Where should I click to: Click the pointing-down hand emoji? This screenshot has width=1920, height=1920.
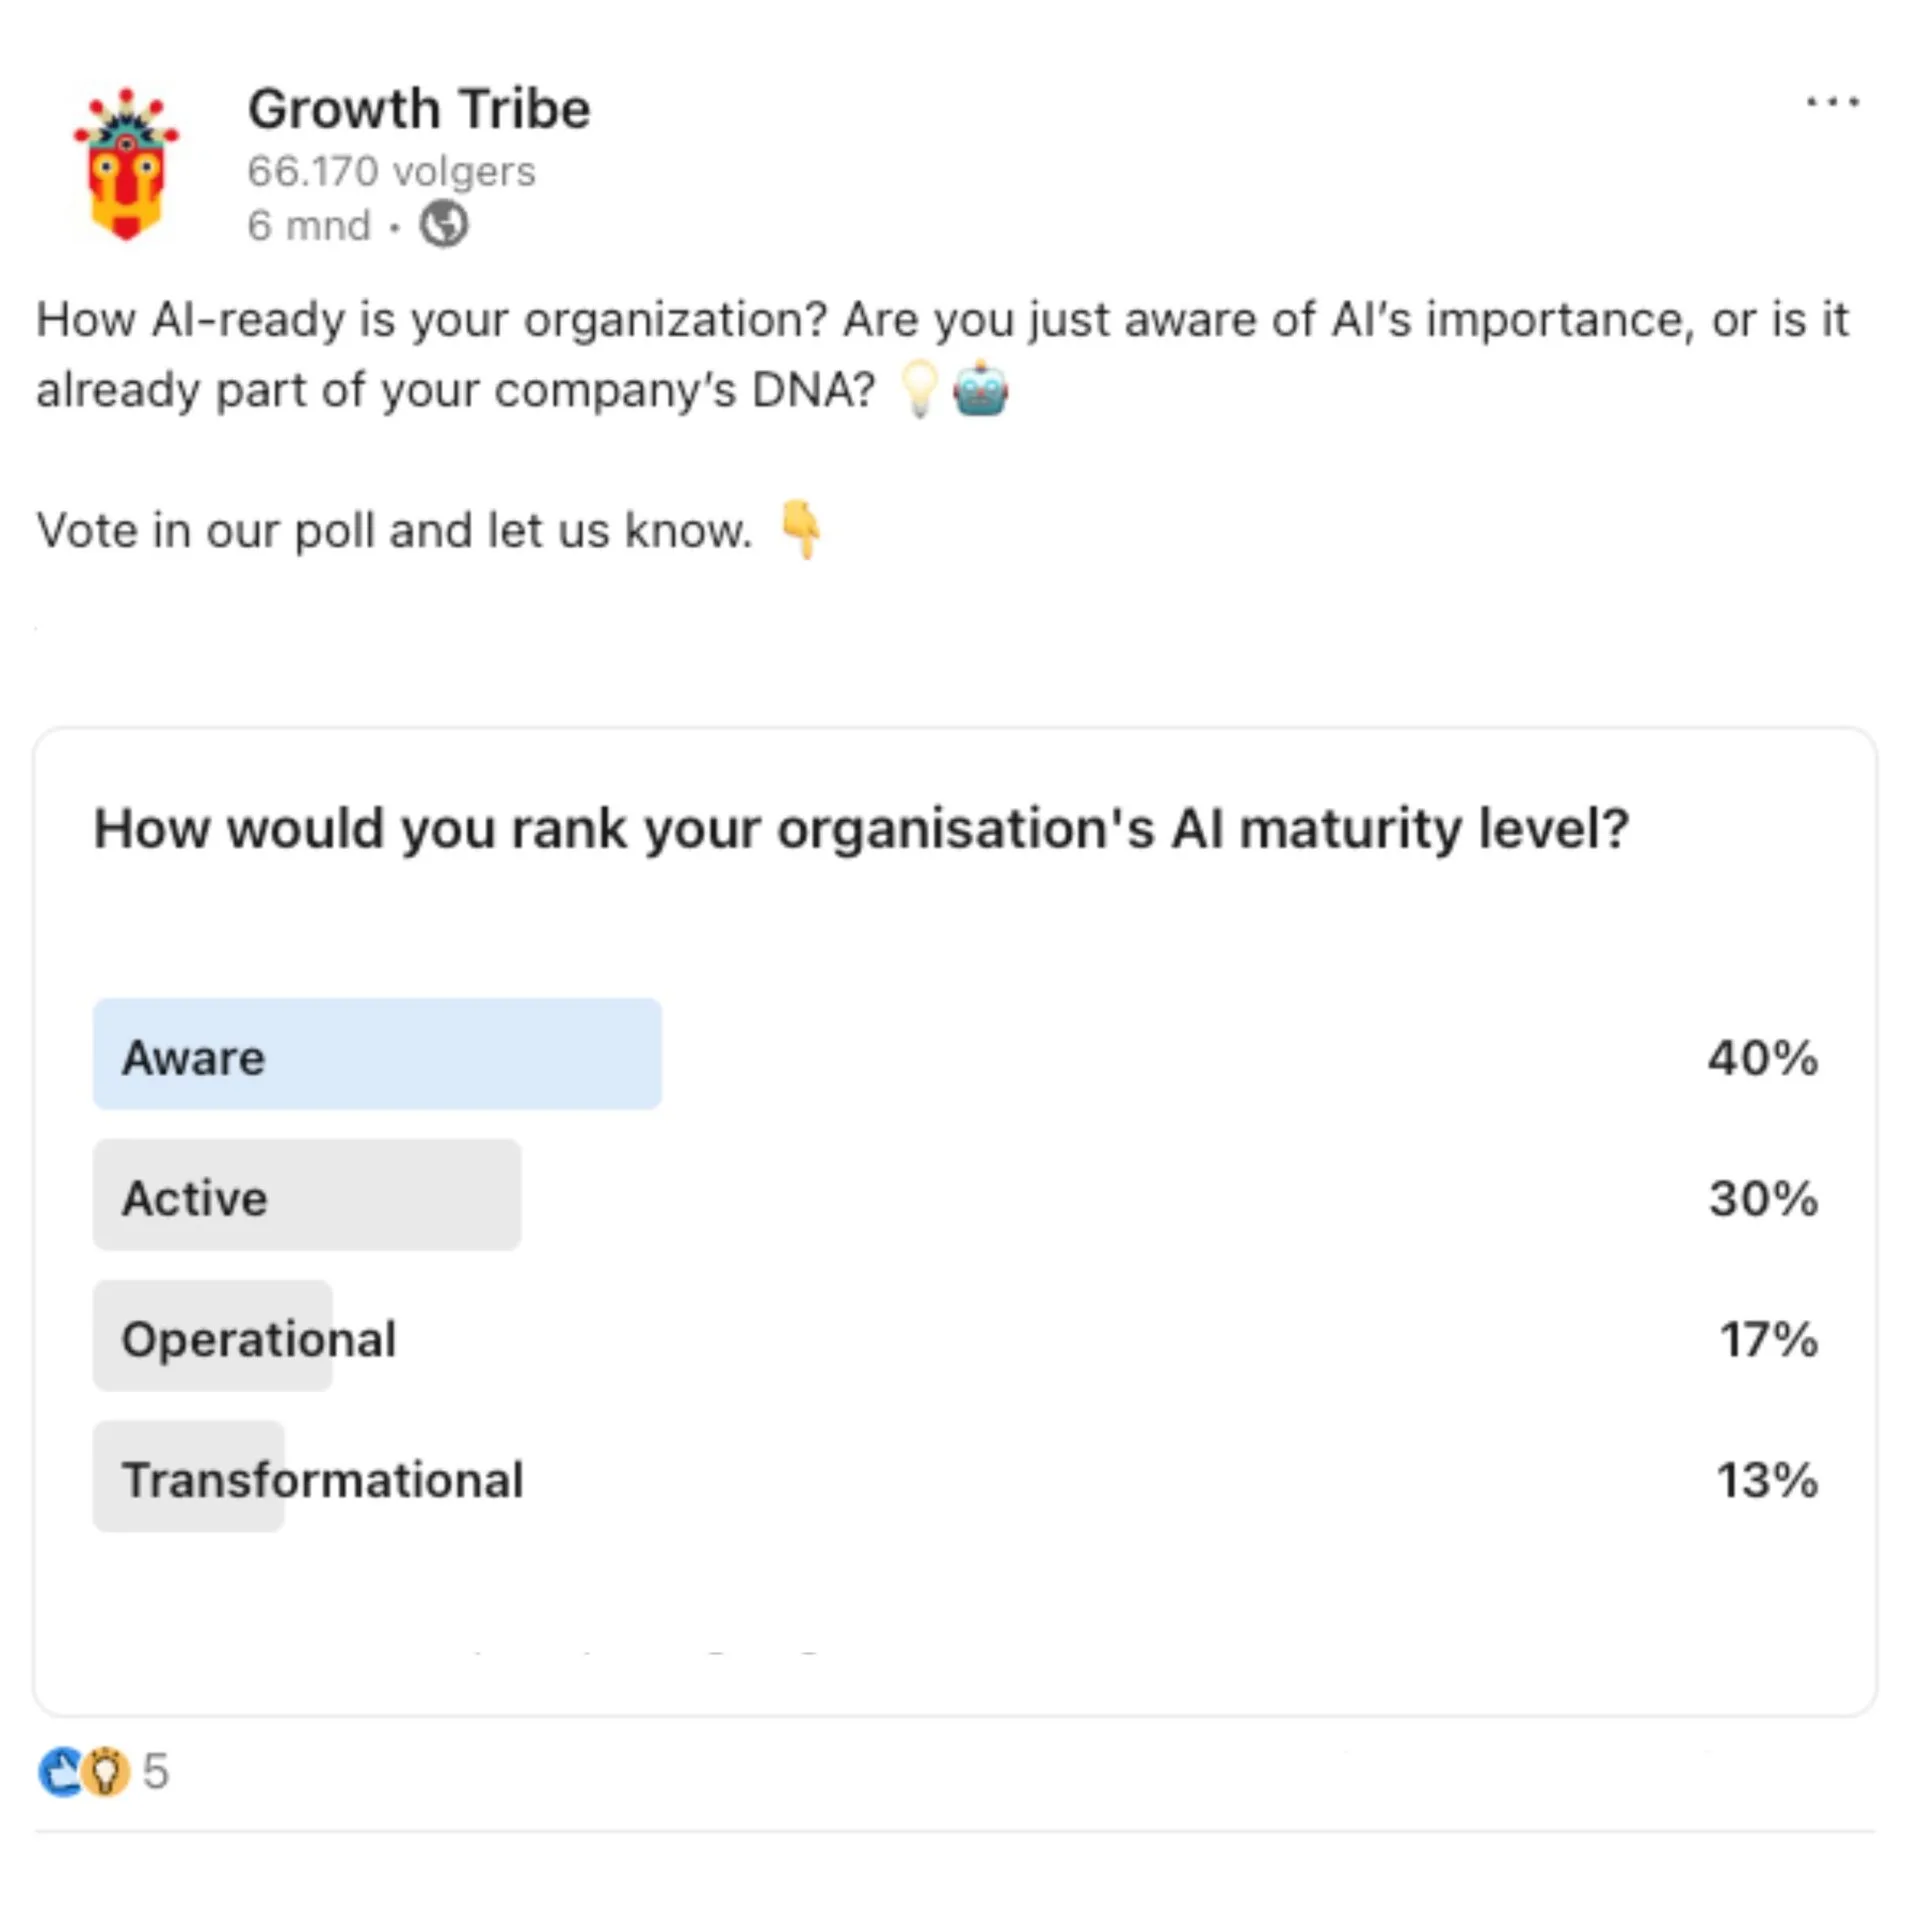(x=801, y=529)
